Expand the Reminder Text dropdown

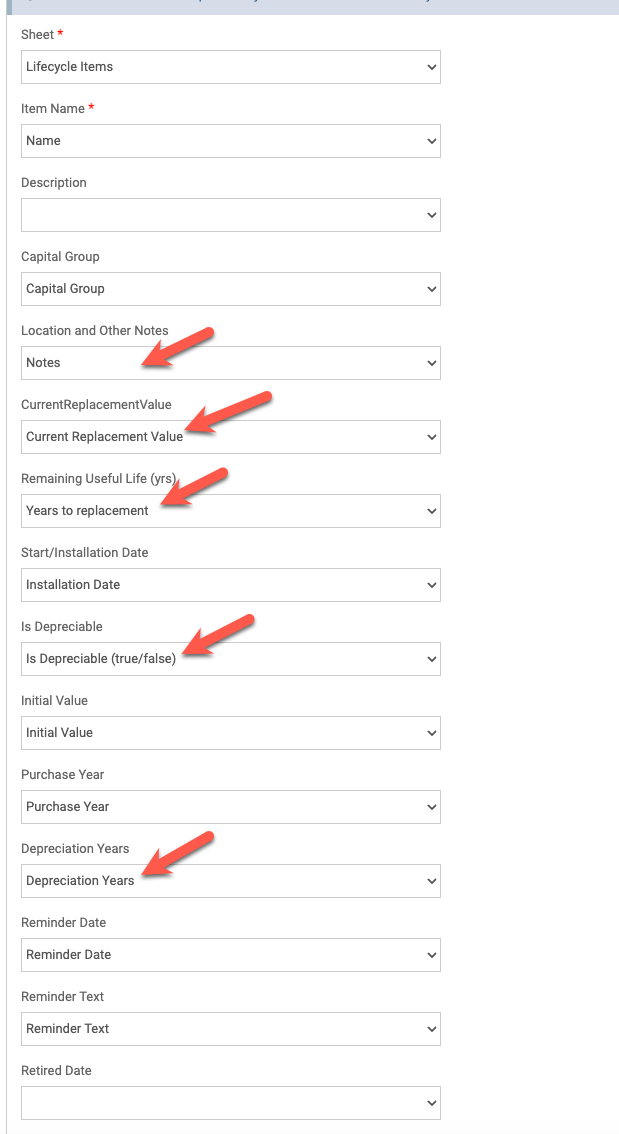tap(230, 1029)
